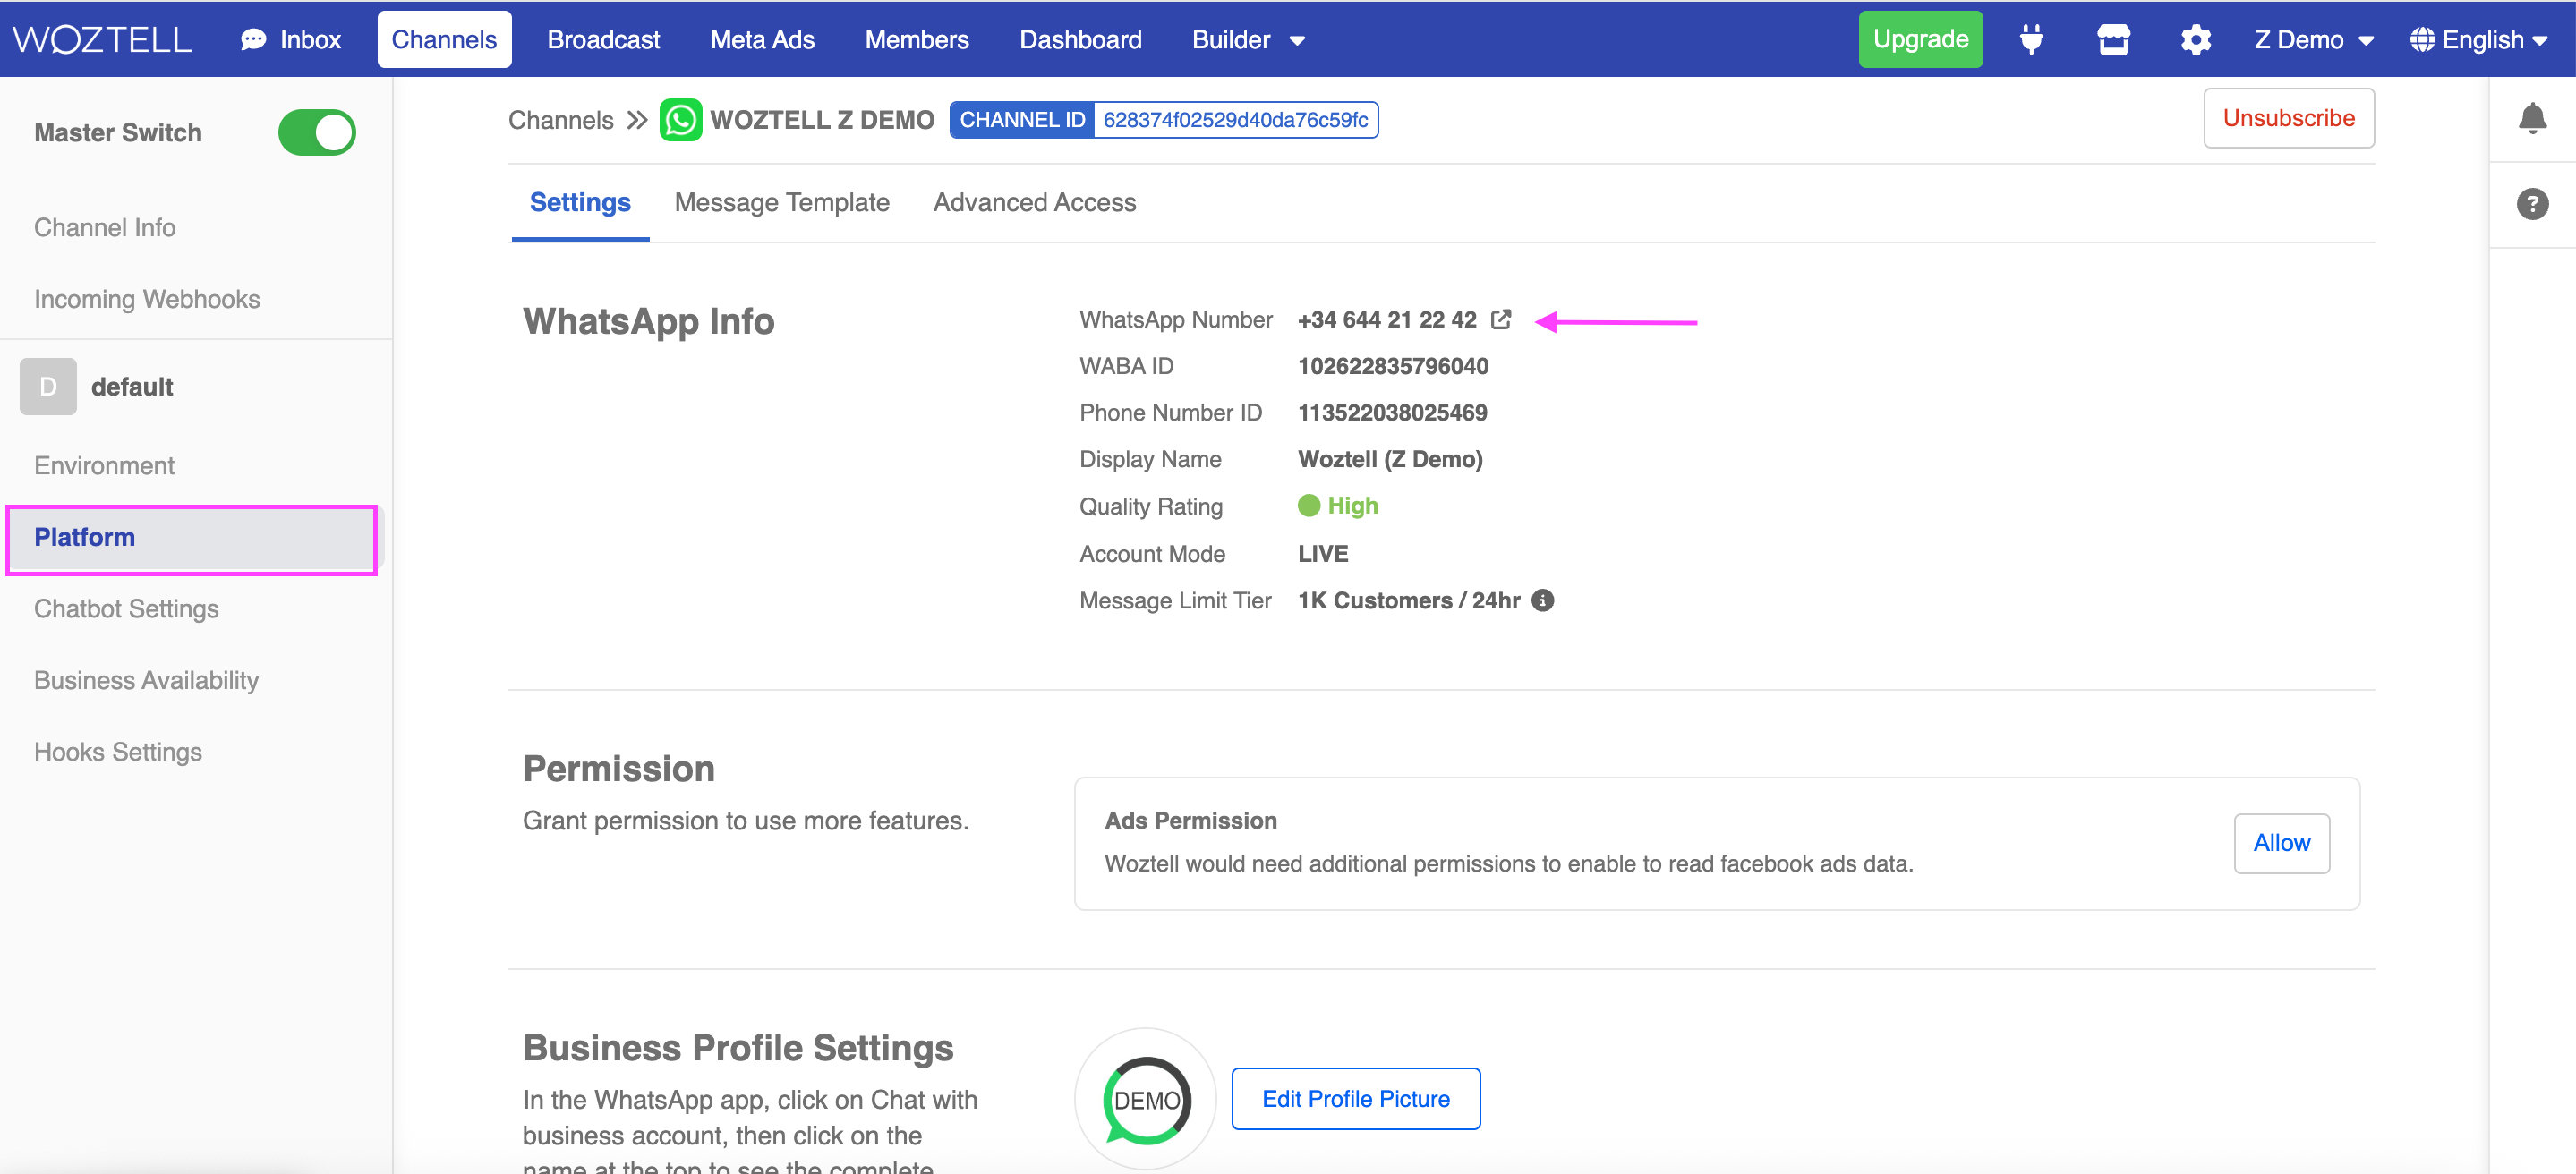Open the settings gear icon
Image resolution: width=2576 pixels, height=1174 pixels.
(x=2195, y=39)
